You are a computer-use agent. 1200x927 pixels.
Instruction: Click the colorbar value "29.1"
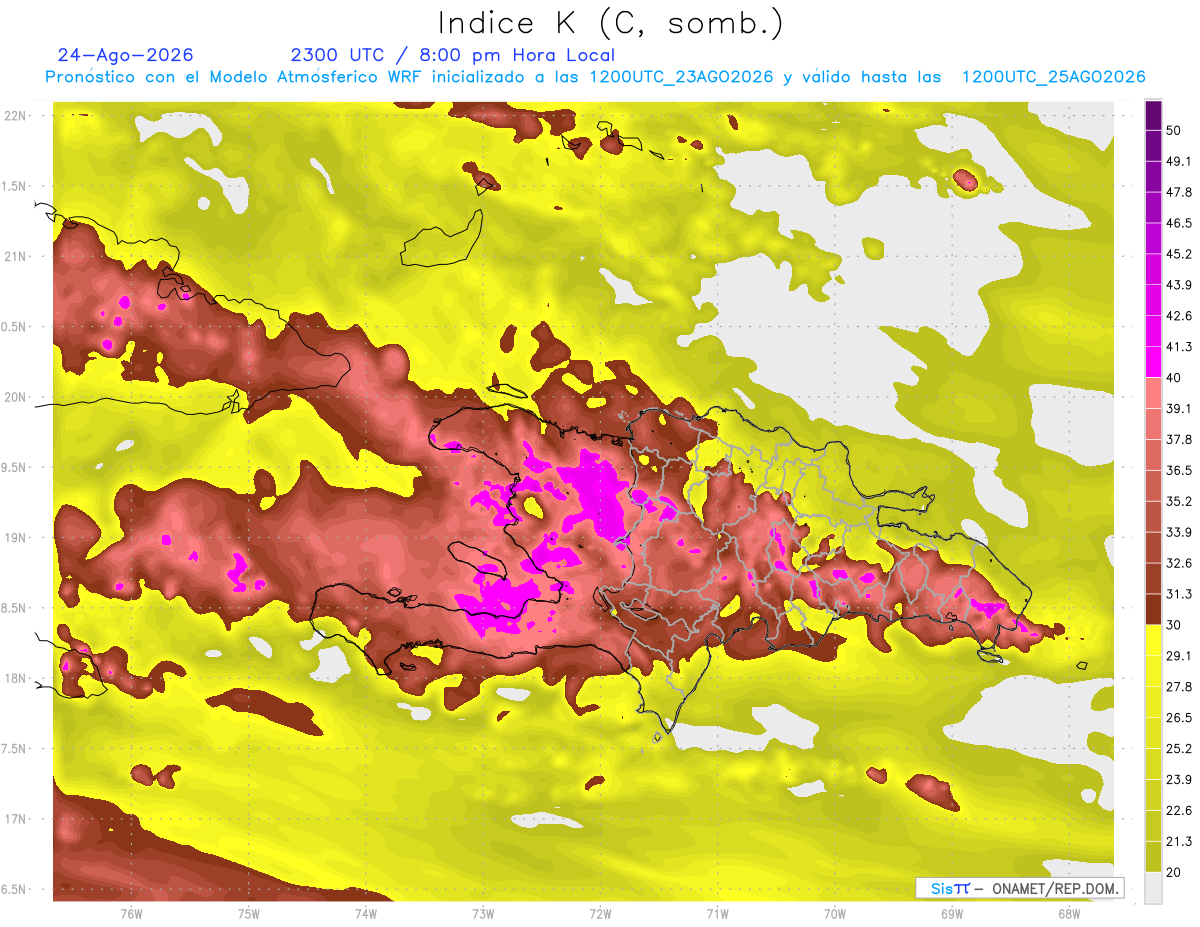[x=1179, y=656]
